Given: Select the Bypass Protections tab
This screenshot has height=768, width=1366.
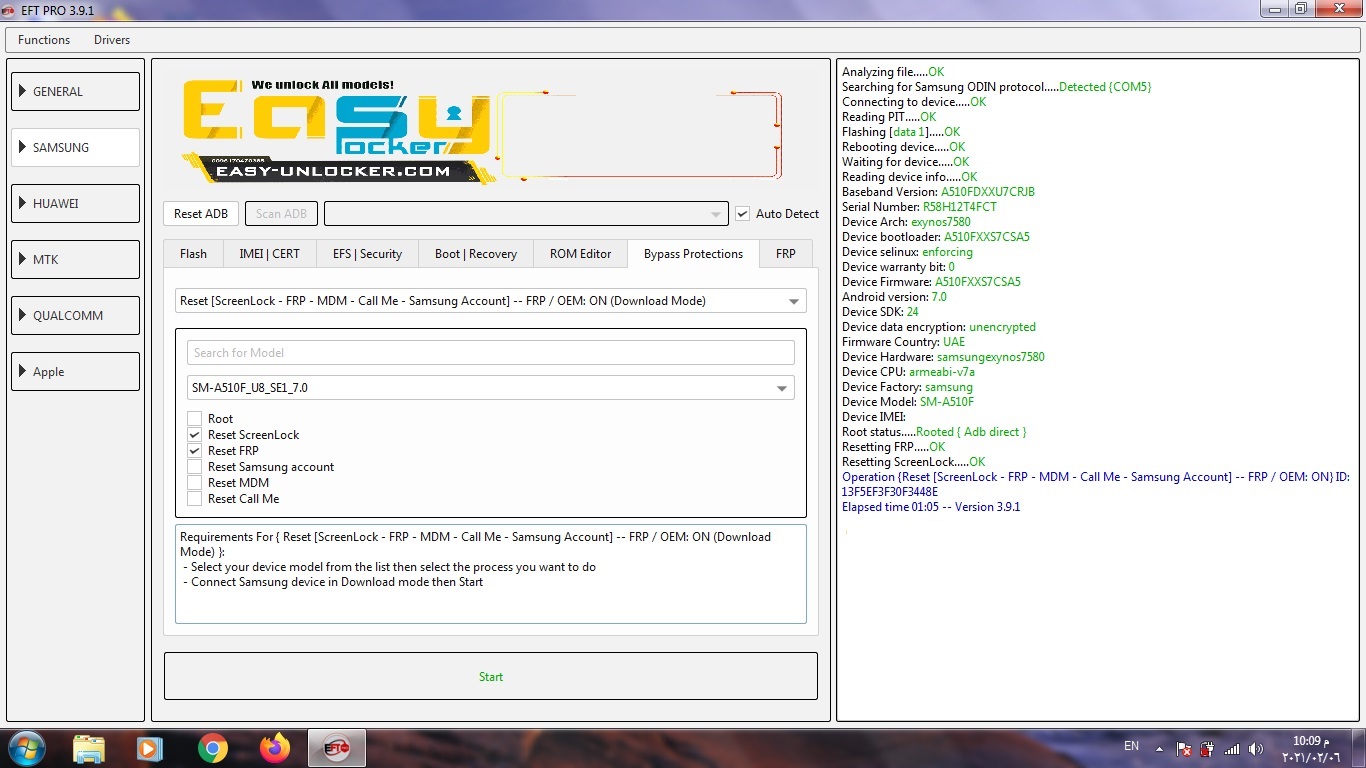Looking at the screenshot, I should coord(693,254).
